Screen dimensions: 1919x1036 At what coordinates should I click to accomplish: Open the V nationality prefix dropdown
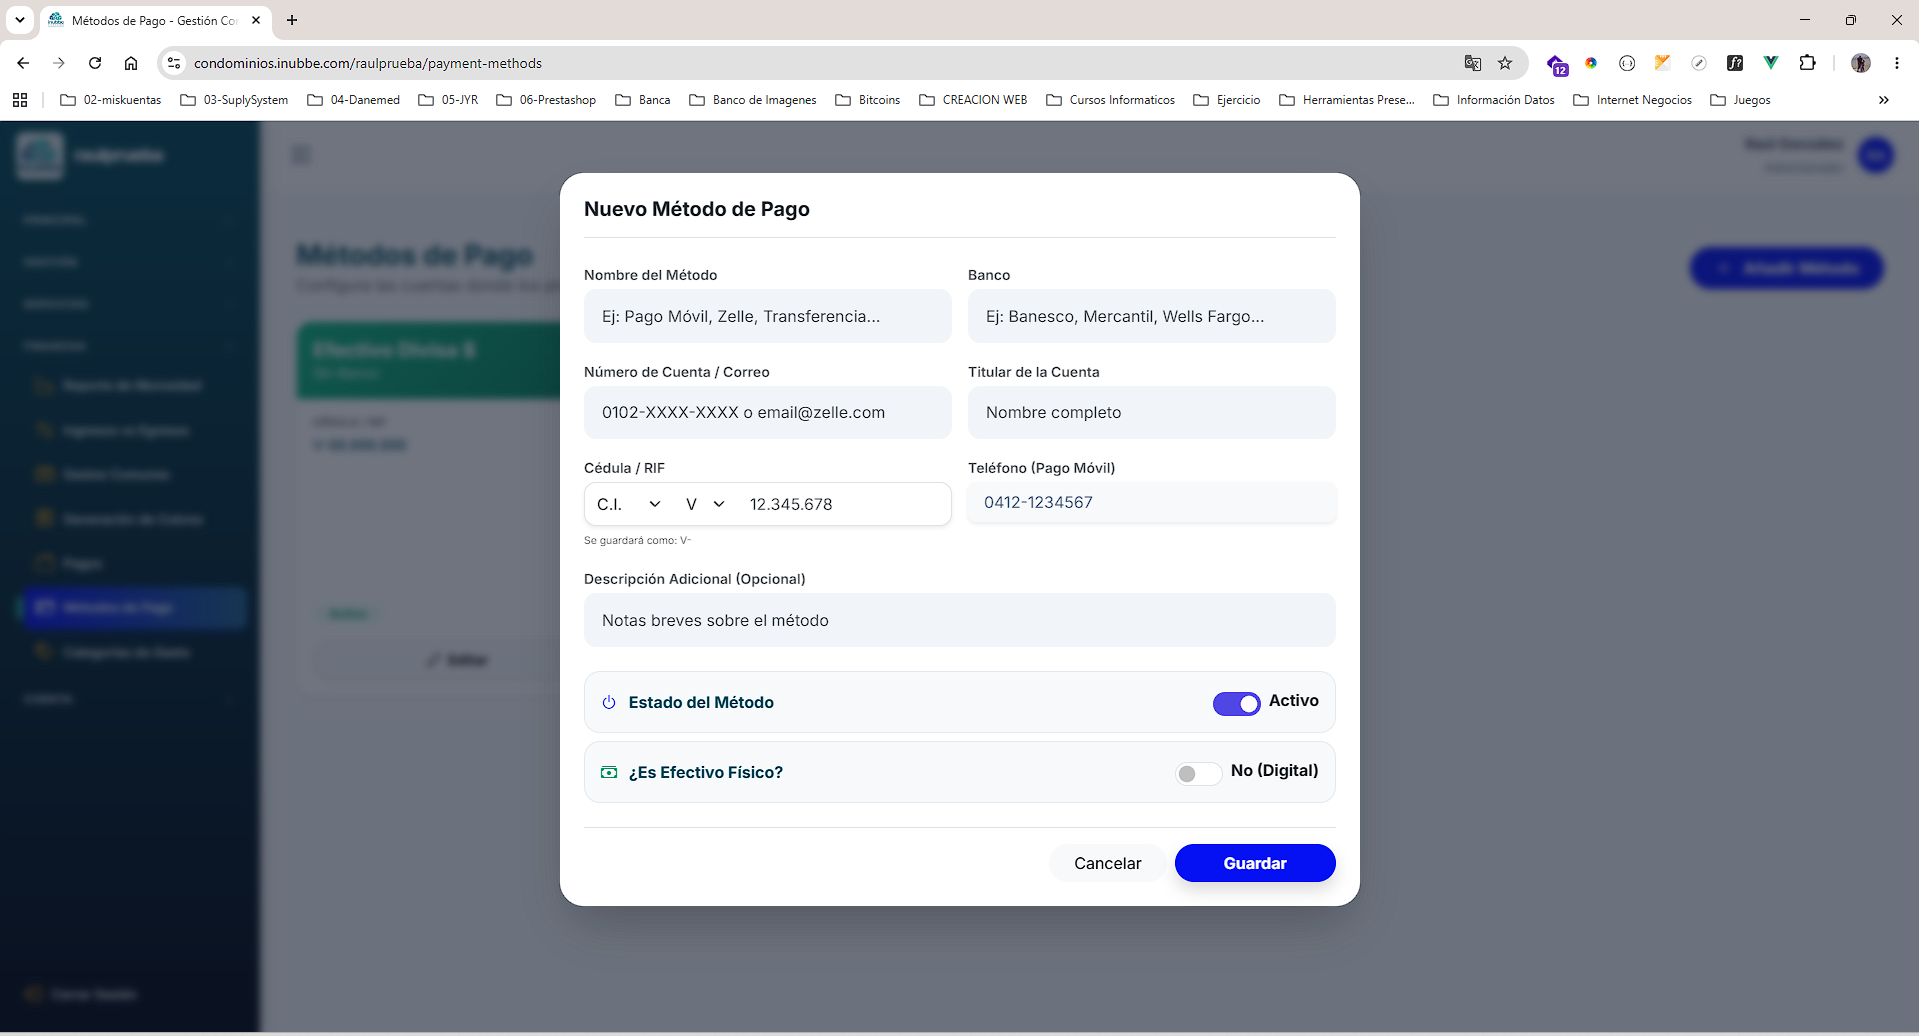click(705, 504)
